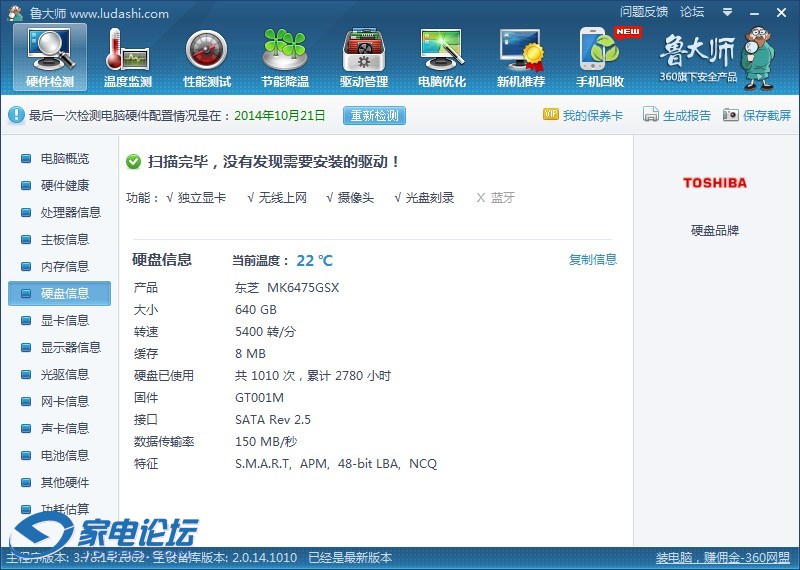
Task: Launch the 性能测试 performance test icon
Action: [x=206, y=55]
